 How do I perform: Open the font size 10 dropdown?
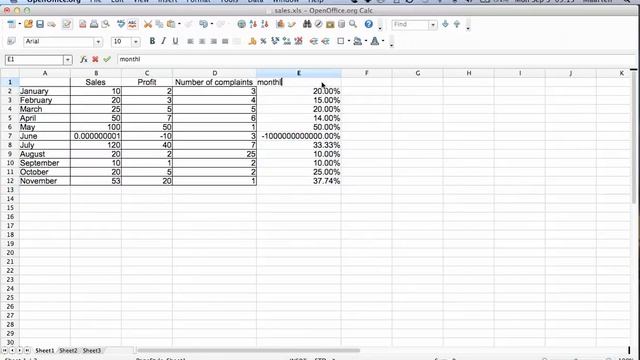[136, 42]
